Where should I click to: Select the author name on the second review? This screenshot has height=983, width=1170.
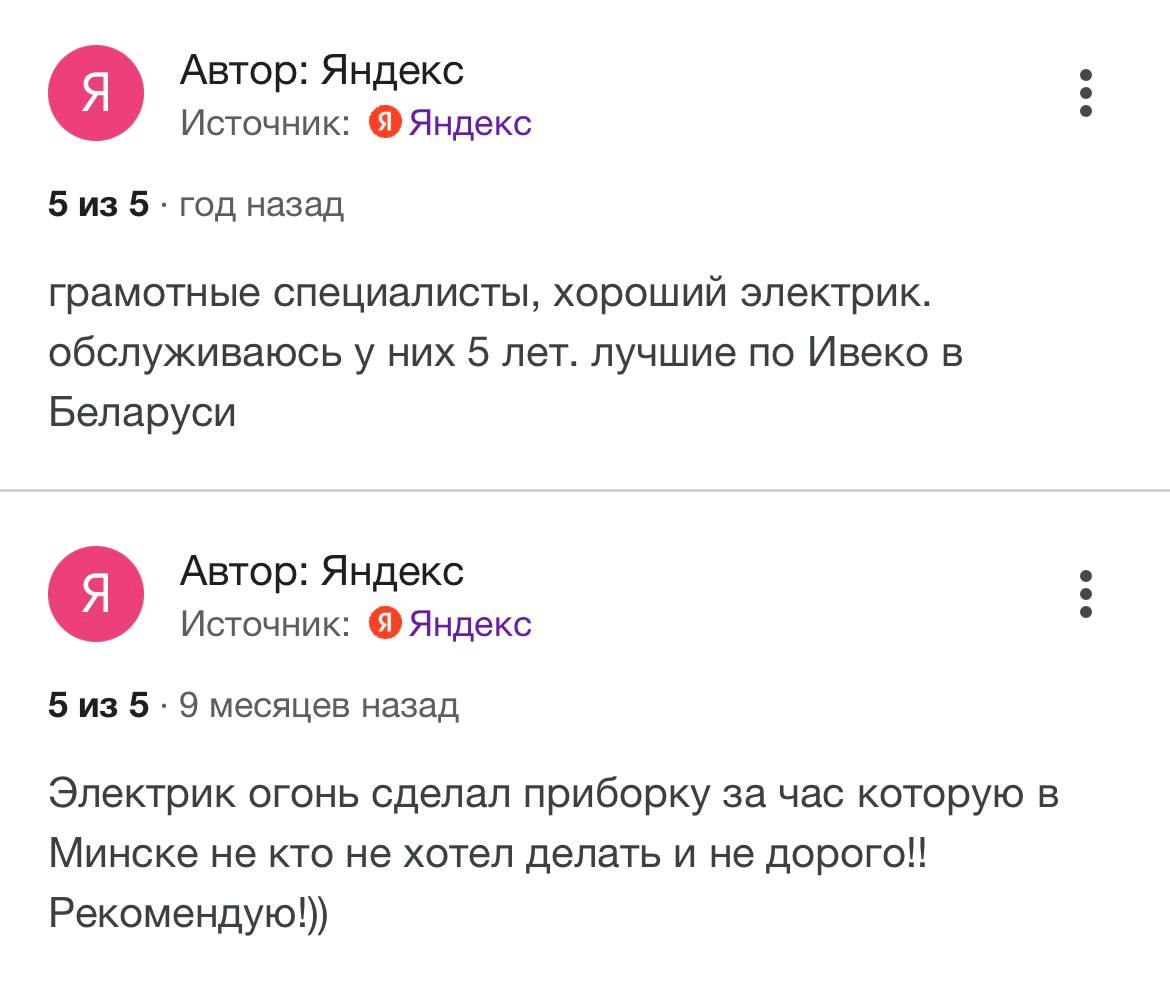point(322,571)
